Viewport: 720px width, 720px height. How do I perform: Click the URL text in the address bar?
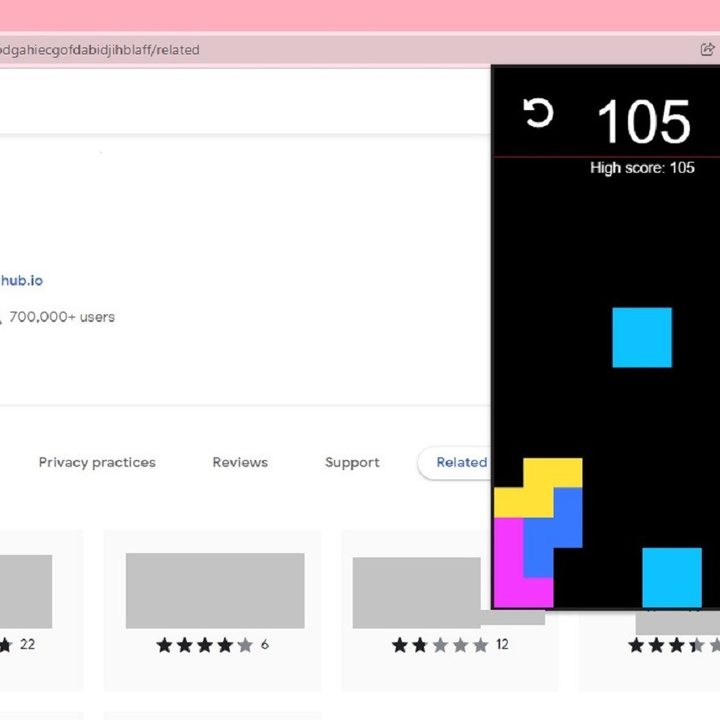point(100,50)
